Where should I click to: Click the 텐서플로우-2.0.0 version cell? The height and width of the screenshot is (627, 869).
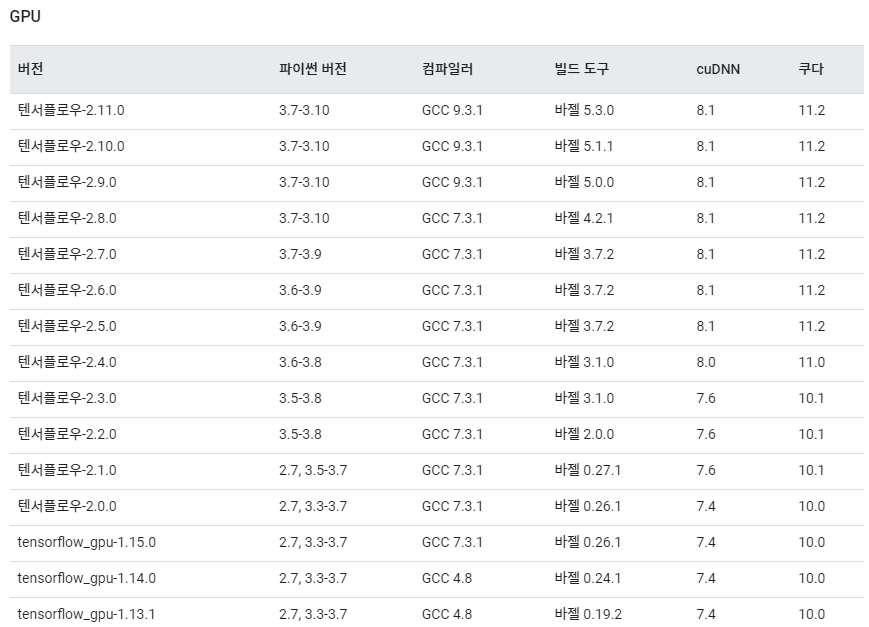pos(67,506)
